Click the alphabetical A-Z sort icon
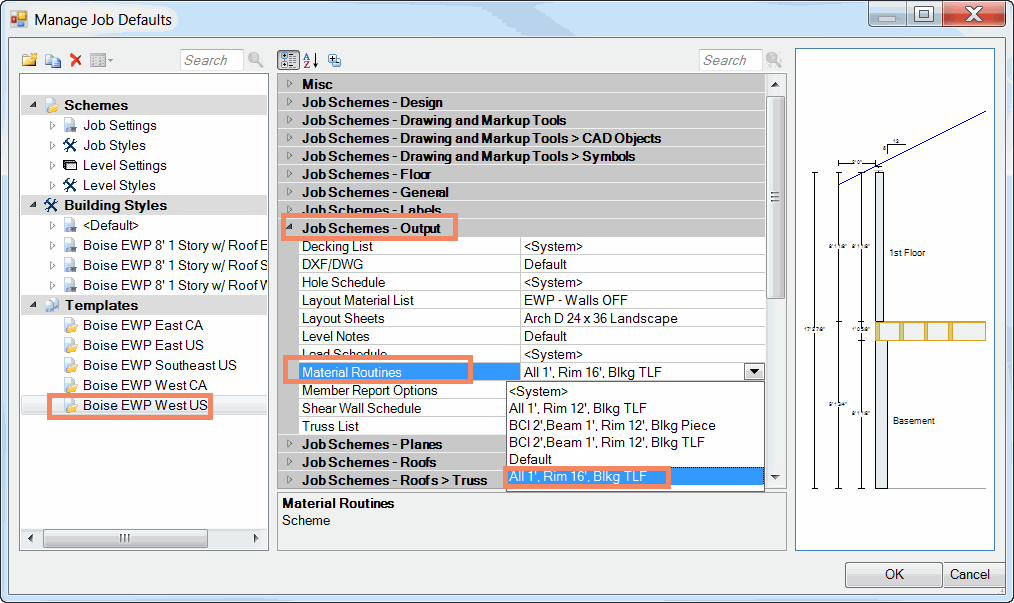Screen dimensions: 1014x603 pos(310,60)
